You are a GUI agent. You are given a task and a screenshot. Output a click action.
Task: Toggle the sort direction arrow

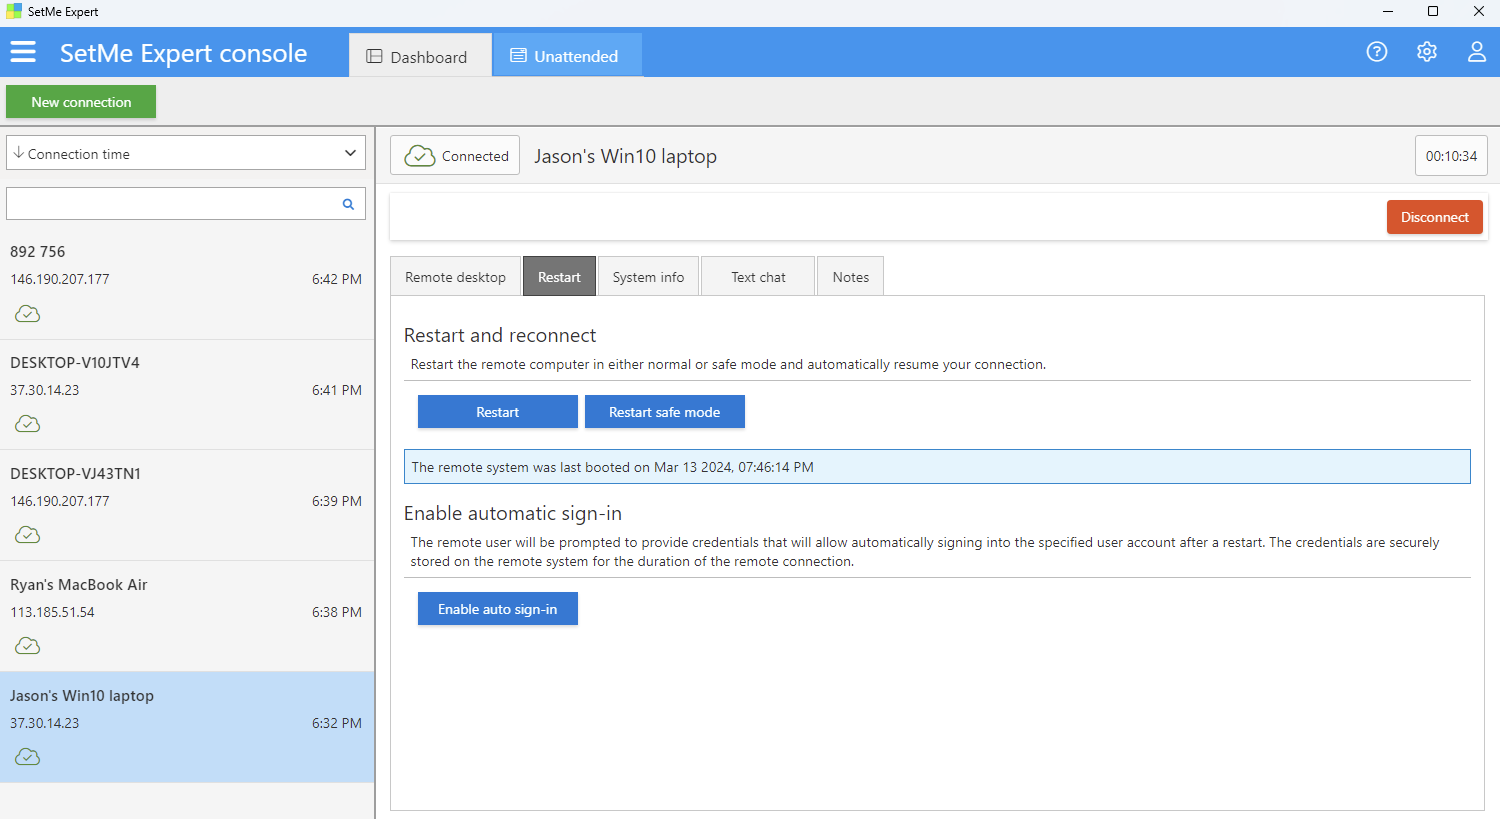coord(18,153)
